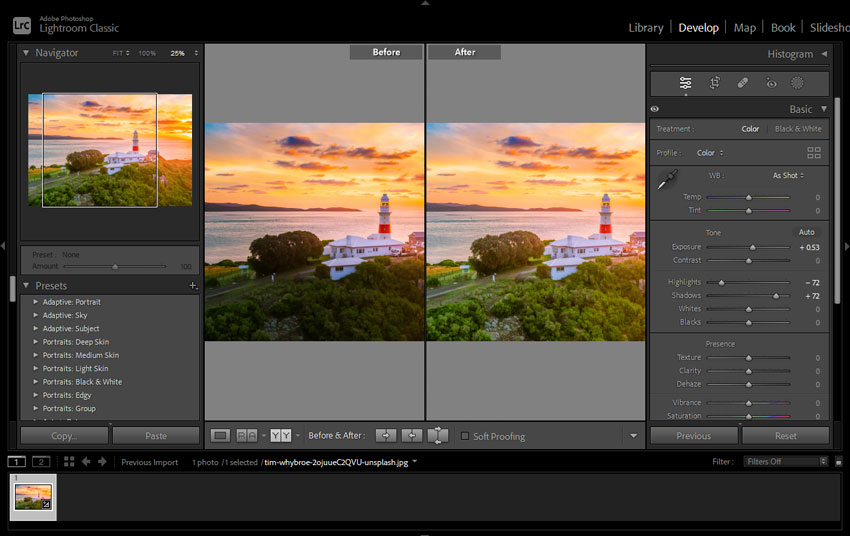This screenshot has width=850, height=536.
Task: Open the WB As Shot dropdown
Action: coord(788,176)
